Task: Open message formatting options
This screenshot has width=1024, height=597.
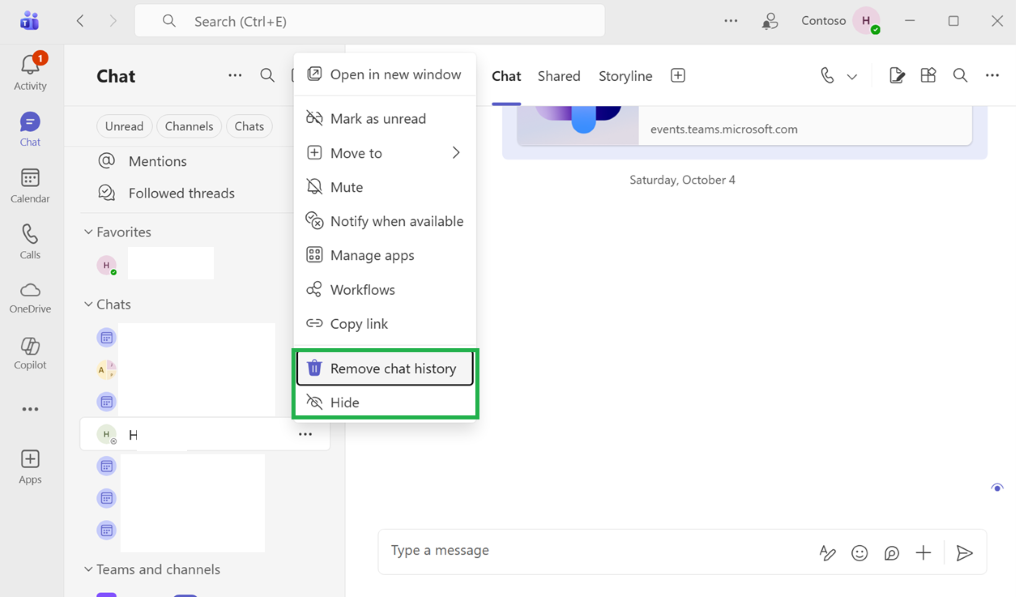Action: point(827,553)
